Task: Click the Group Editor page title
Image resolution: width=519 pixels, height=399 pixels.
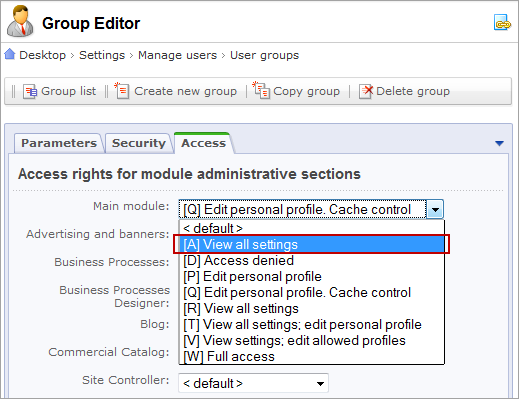Action: [x=91, y=23]
